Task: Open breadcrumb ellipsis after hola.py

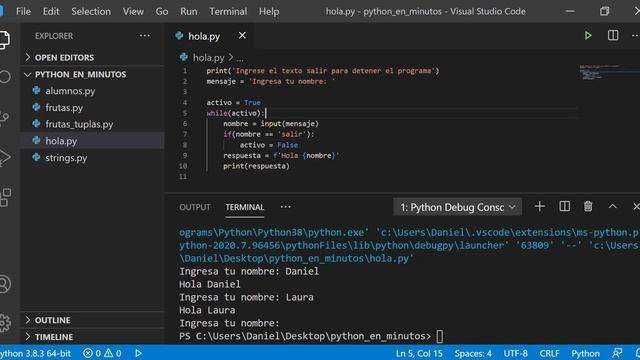Action: 240,58
